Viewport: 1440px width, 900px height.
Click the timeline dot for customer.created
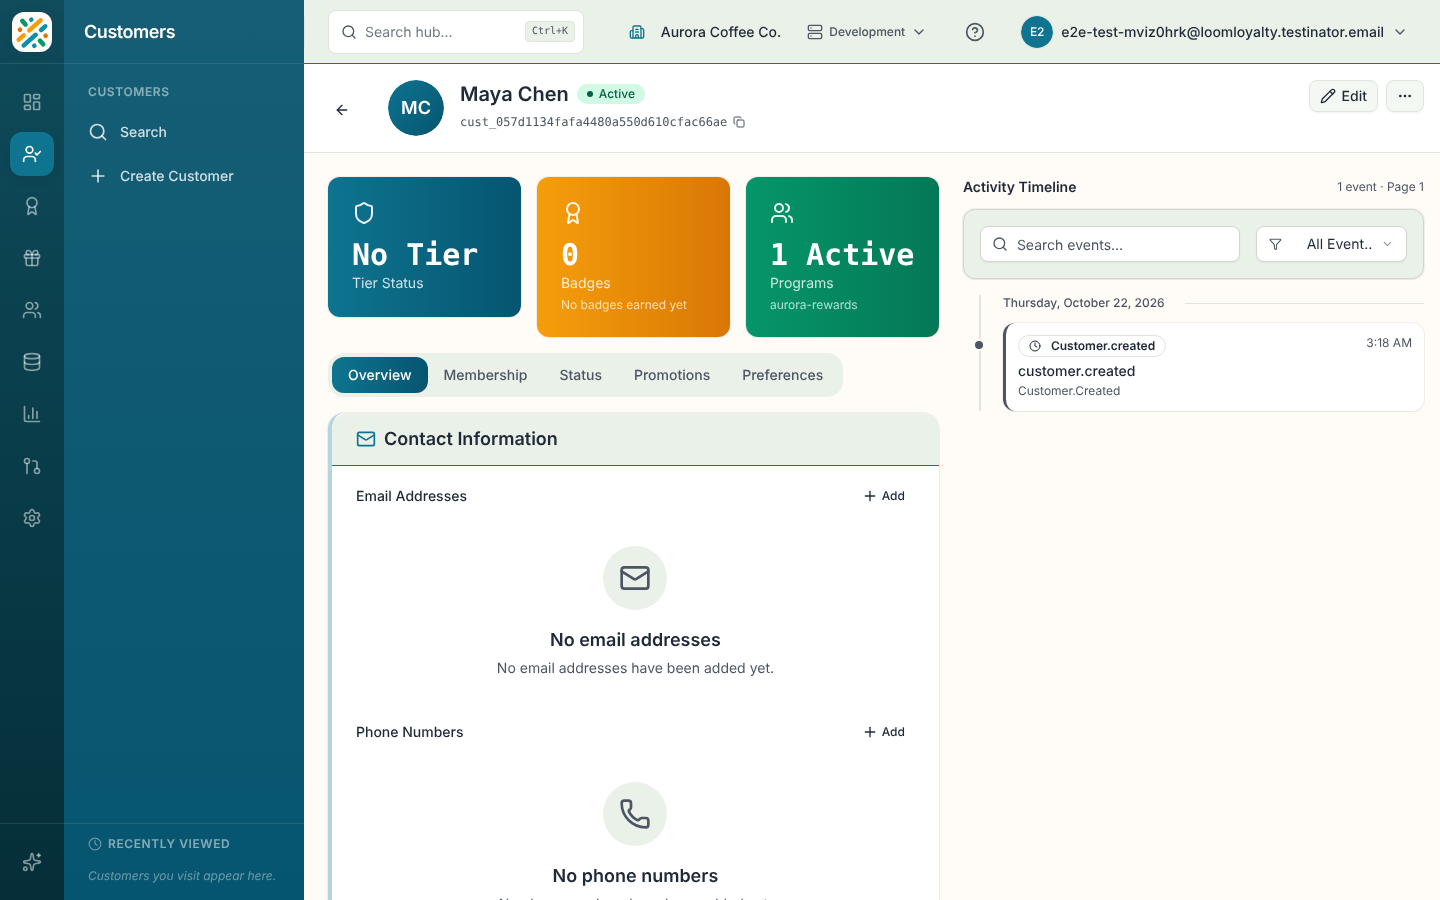tap(979, 345)
